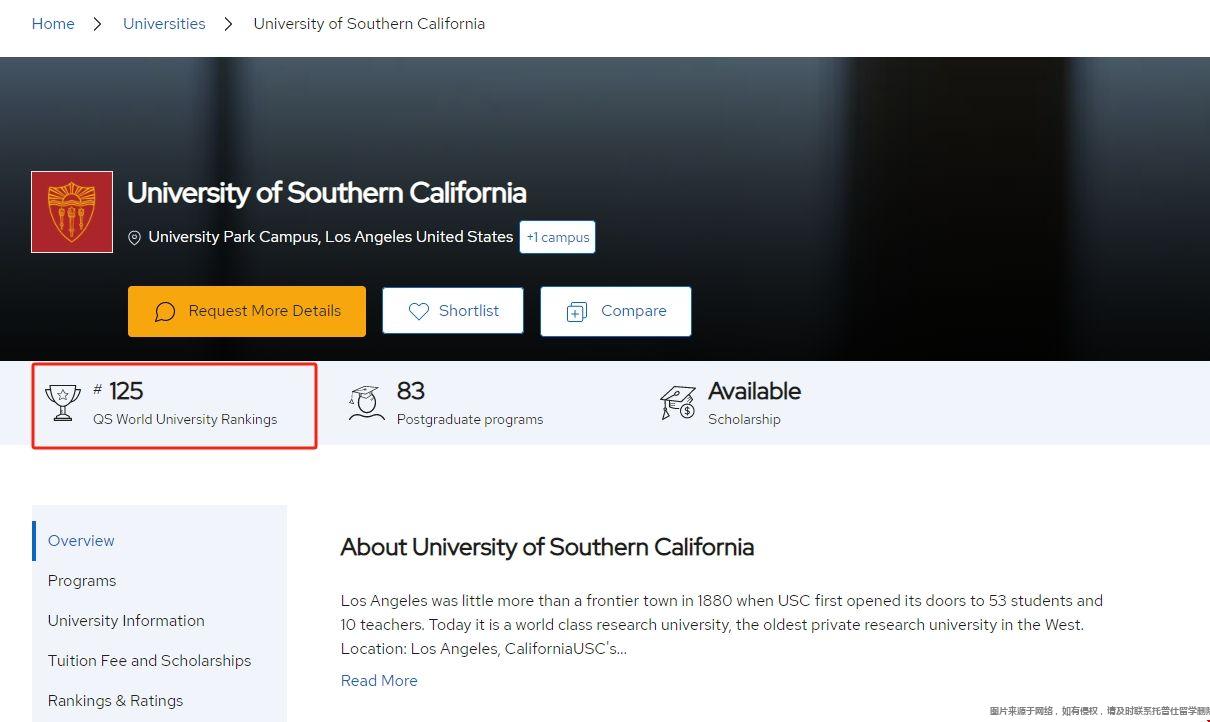This screenshot has width=1210, height=722.
Task: Click the University of Southern California banner title
Action: coord(327,192)
